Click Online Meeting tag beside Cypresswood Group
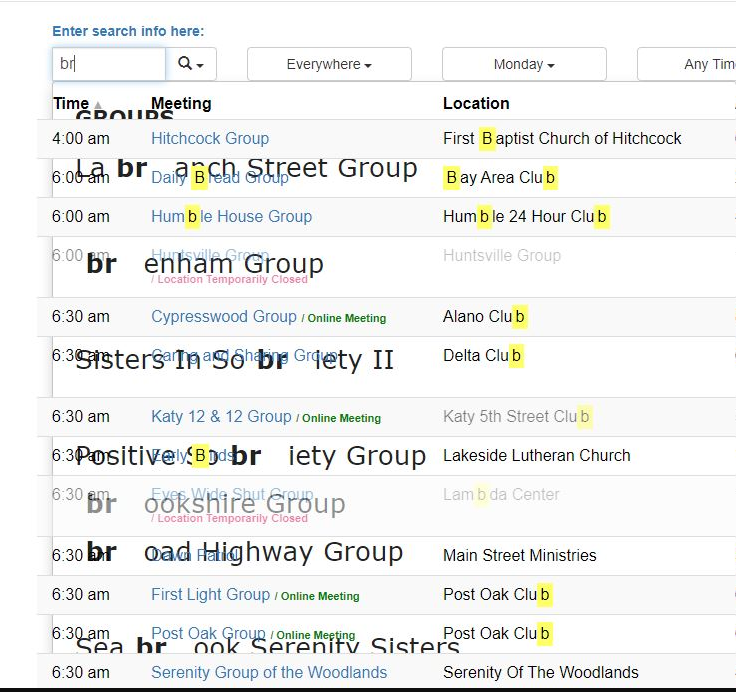 point(346,318)
